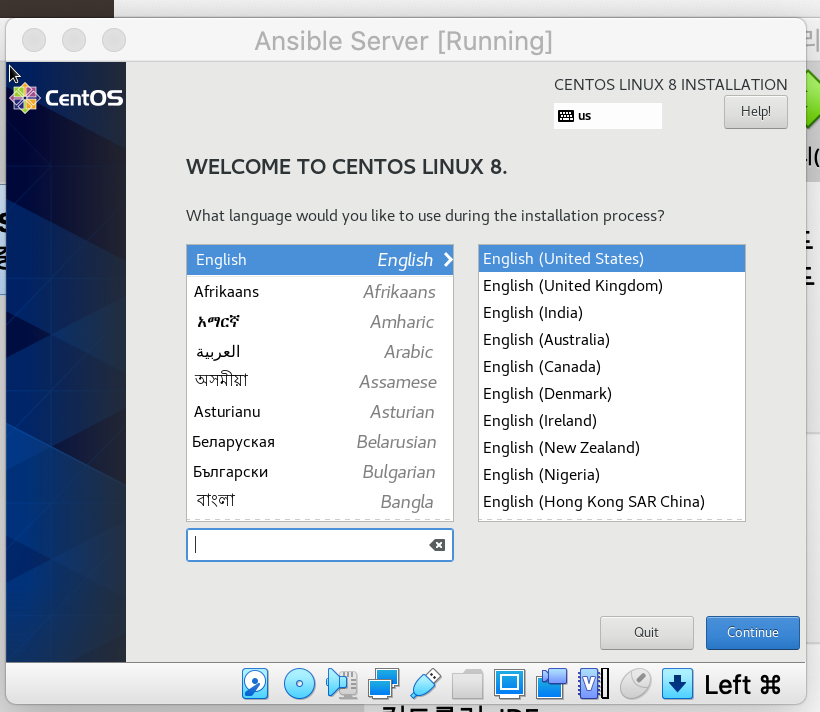Choose English (India) locale
This screenshot has width=820, height=712.
[x=612, y=312]
